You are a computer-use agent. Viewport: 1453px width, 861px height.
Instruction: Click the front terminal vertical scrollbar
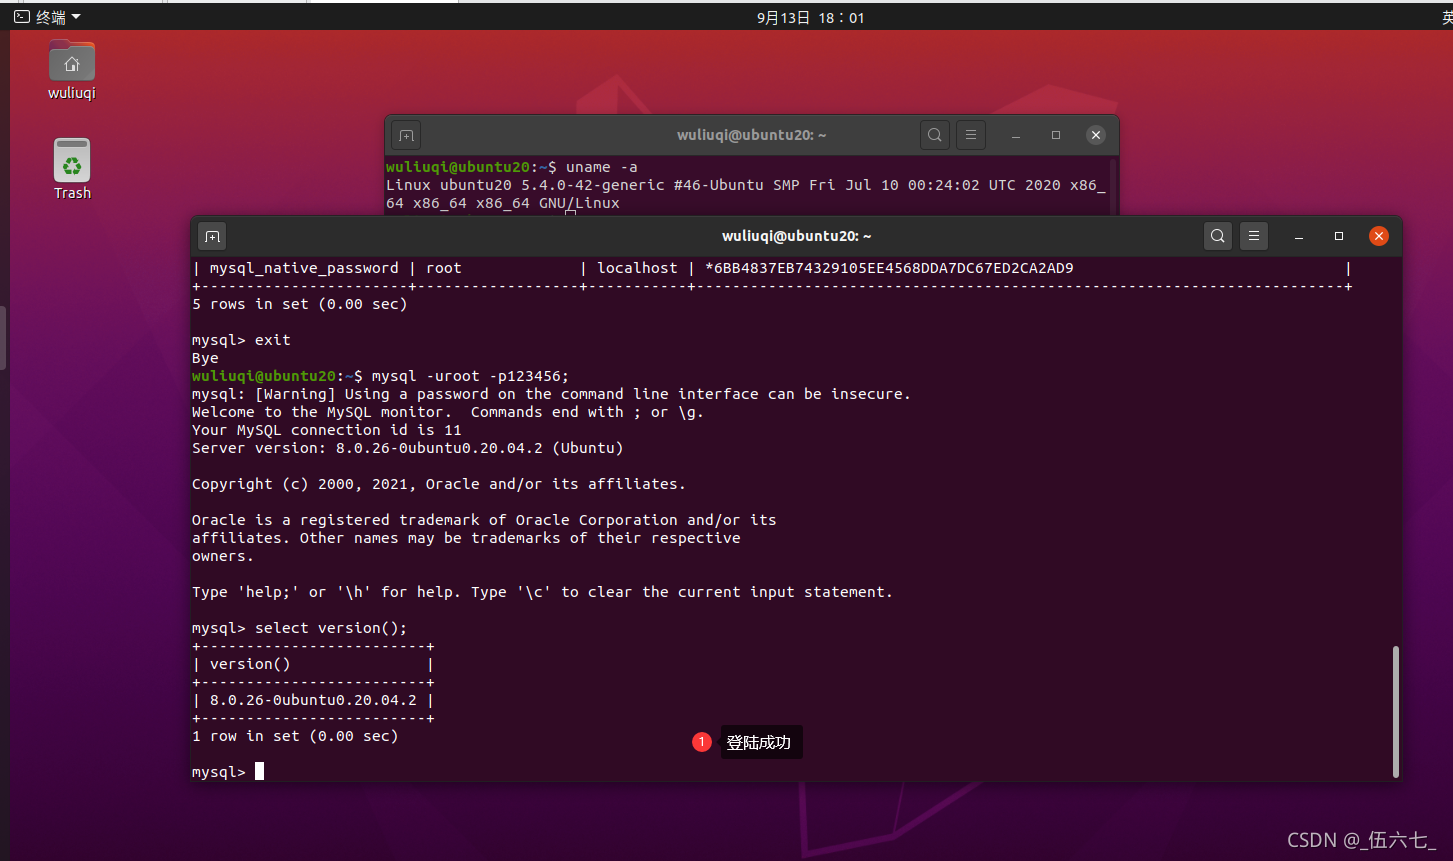click(1396, 711)
